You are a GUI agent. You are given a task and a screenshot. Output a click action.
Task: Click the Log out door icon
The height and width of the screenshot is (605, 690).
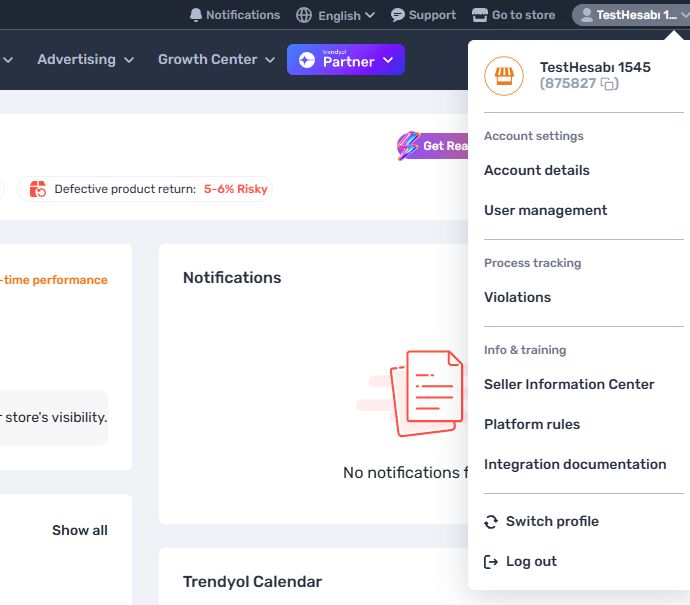pos(491,562)
